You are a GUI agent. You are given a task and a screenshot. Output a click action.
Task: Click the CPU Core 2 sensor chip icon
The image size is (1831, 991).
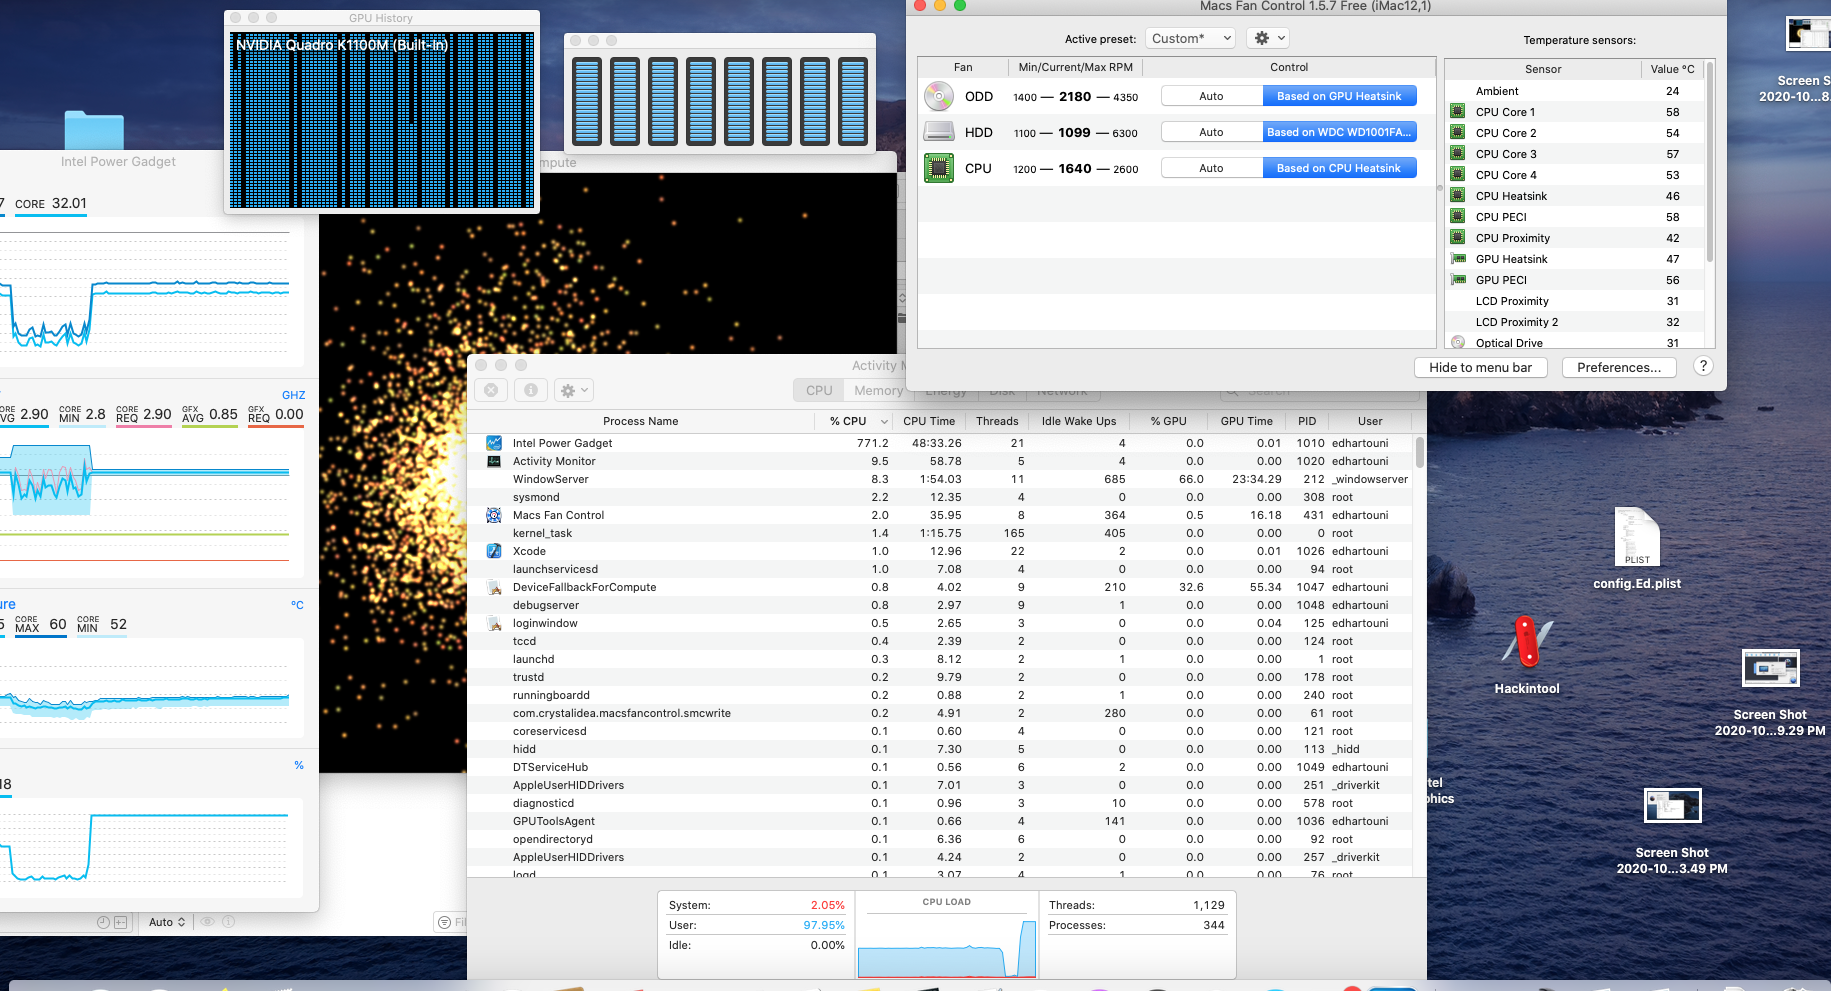coord(1458,133)
